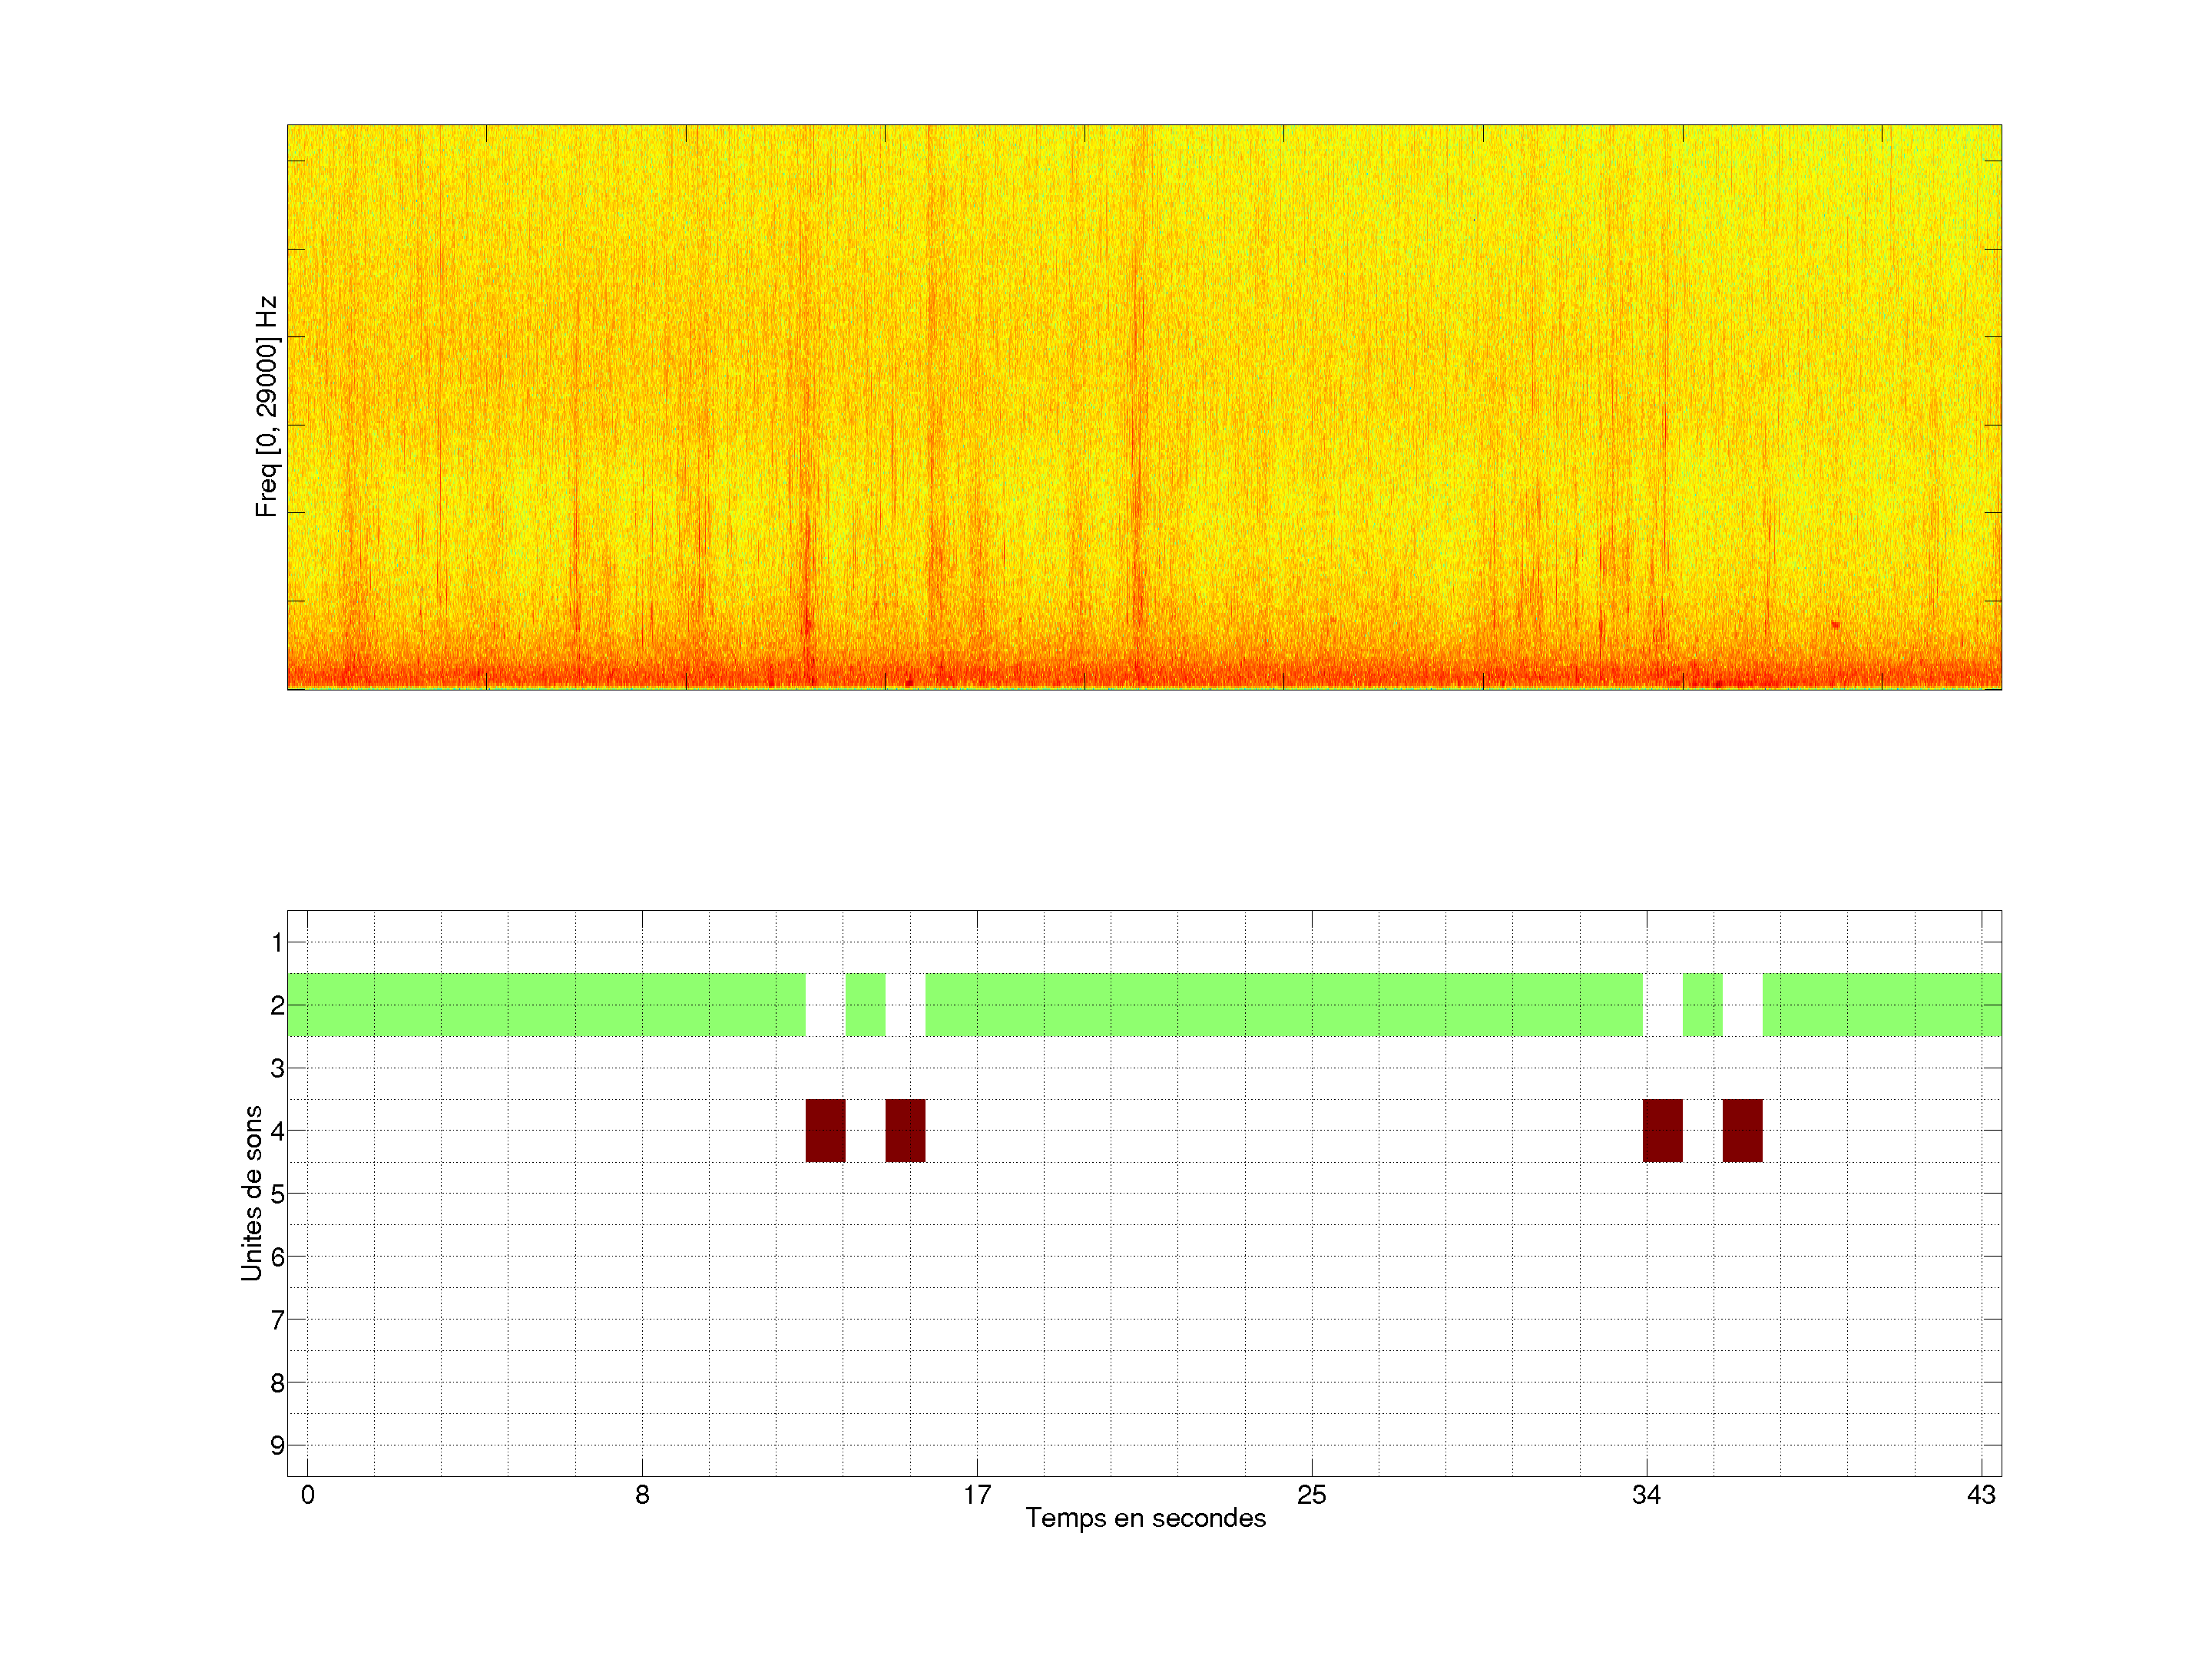This screenshot has width=2212, height=1659.
Task: Select the third dark red block at 34 seconds
Action: pos(1662,1130)
